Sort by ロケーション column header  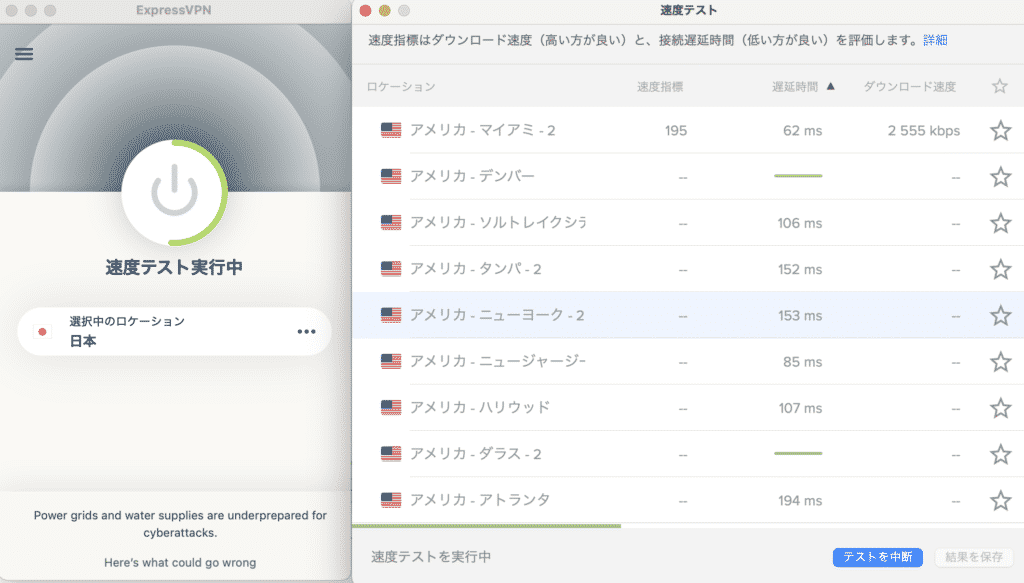click(401, 87)
